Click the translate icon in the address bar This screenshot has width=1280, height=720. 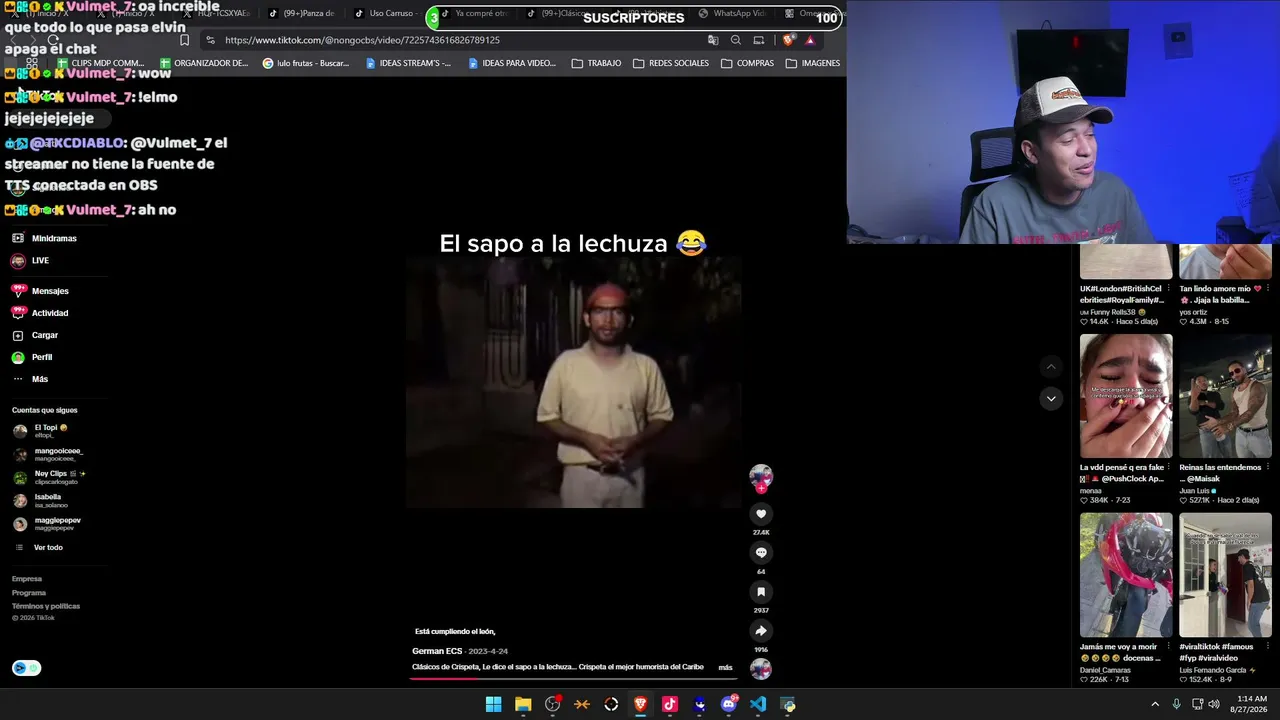coord(713,40)
